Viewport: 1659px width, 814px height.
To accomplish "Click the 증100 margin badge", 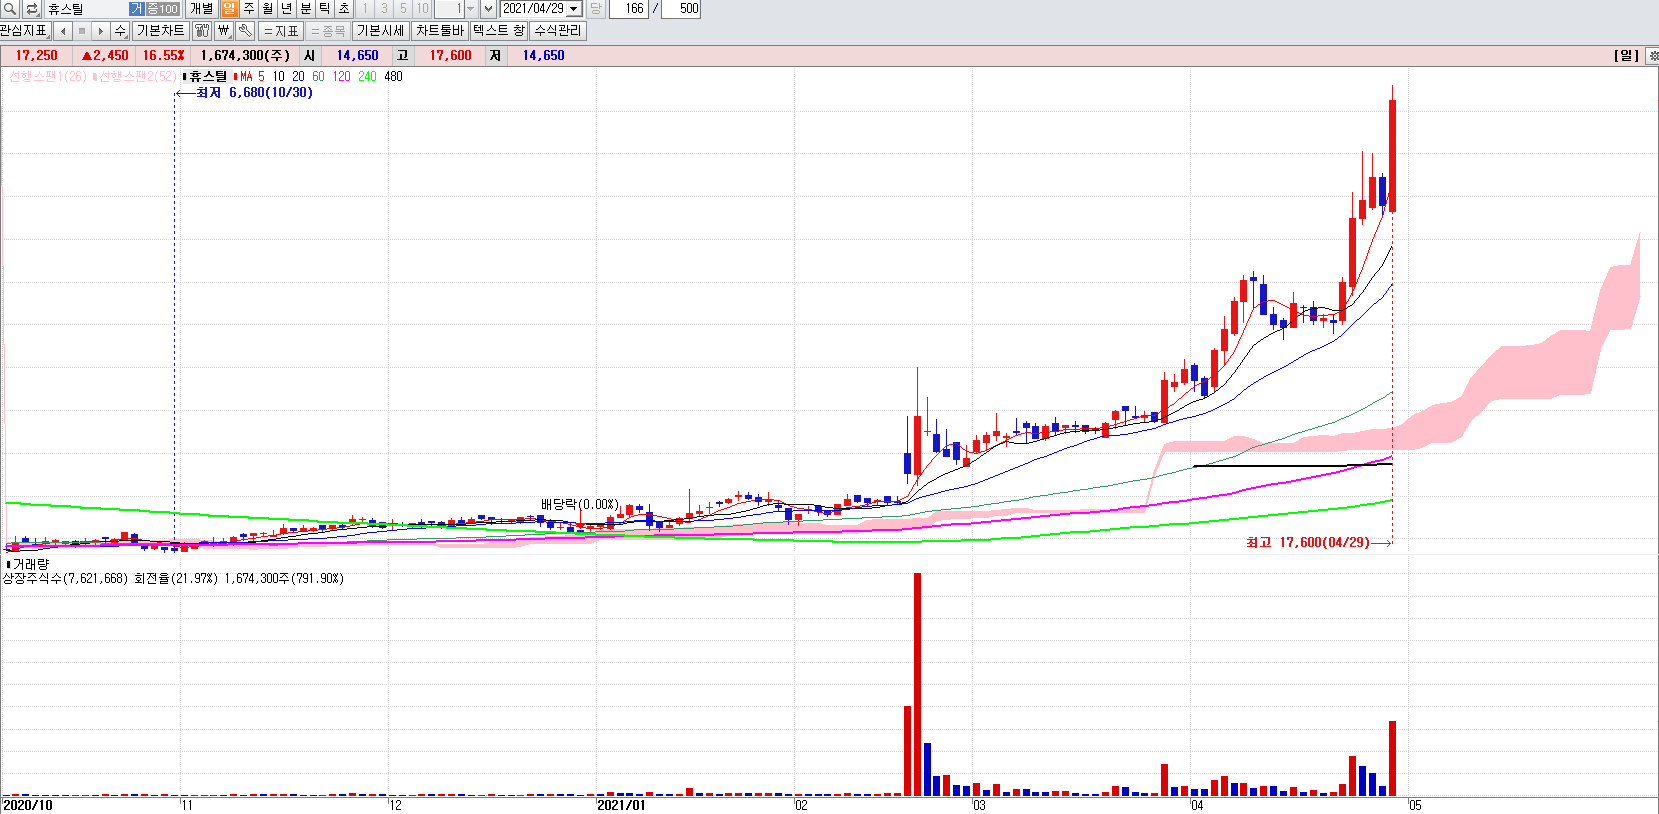I will pos(162,9).
